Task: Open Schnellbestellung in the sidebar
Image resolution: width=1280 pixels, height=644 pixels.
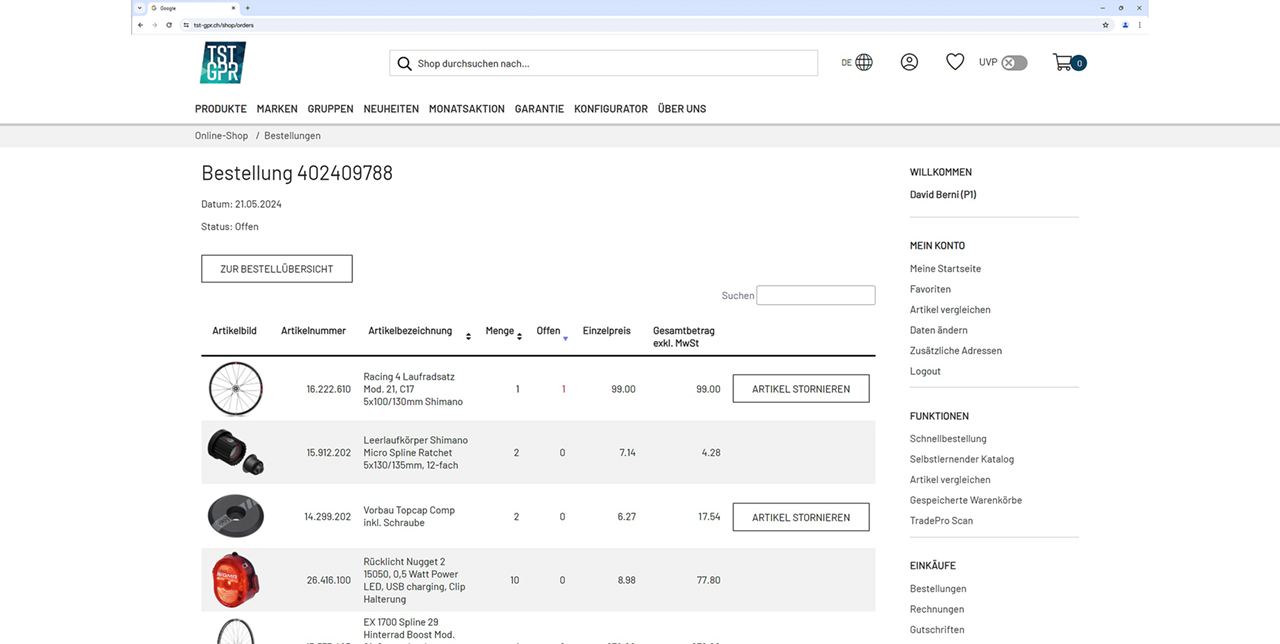Action: 947,439
